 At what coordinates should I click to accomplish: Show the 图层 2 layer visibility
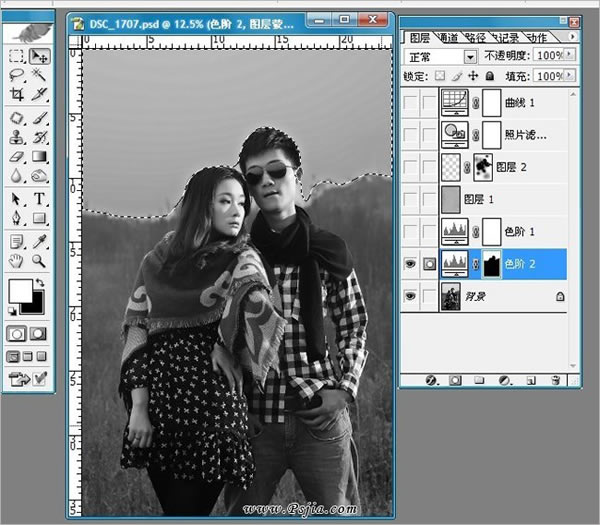410,167
